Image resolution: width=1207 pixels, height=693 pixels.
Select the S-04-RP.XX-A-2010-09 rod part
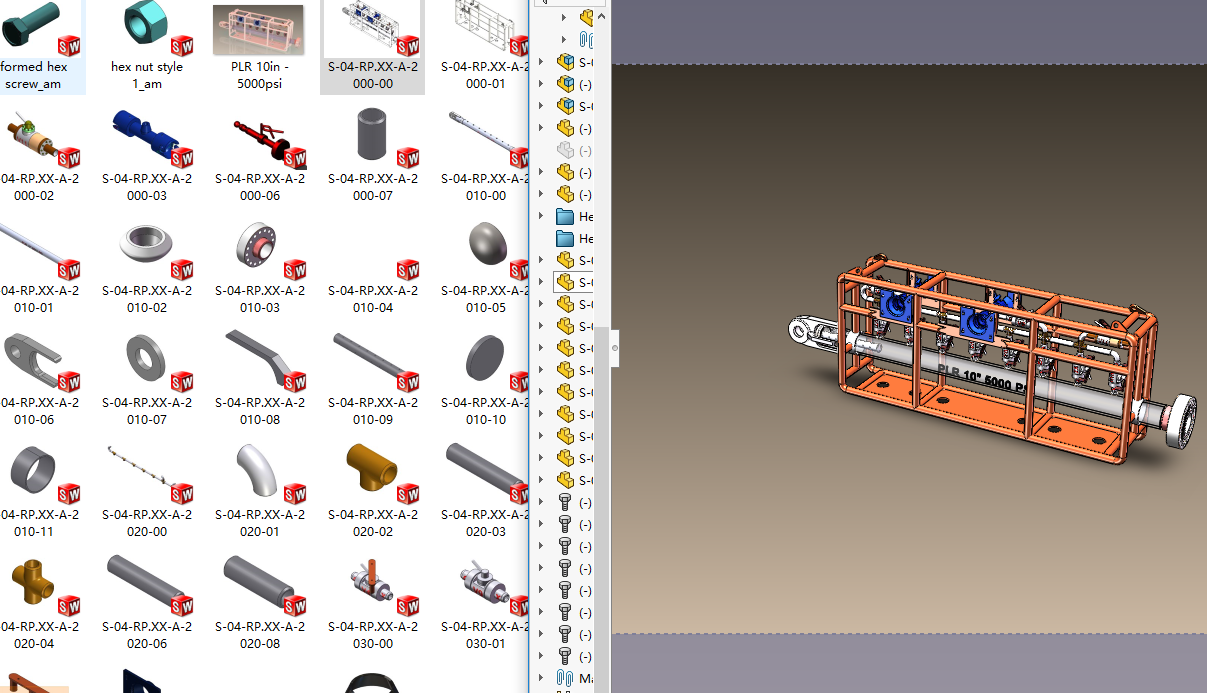373,380
